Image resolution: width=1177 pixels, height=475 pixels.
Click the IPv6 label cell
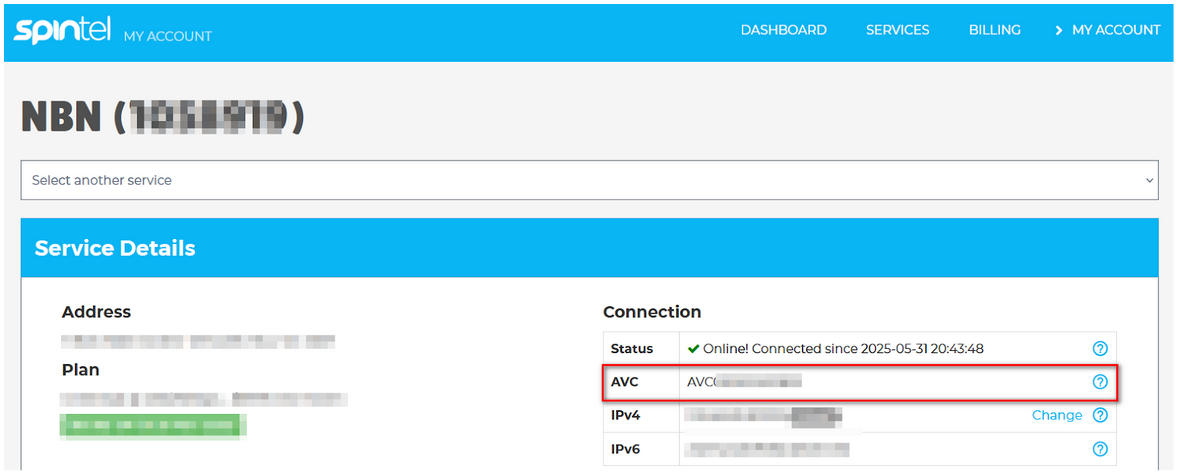click(x=641, y=449)
